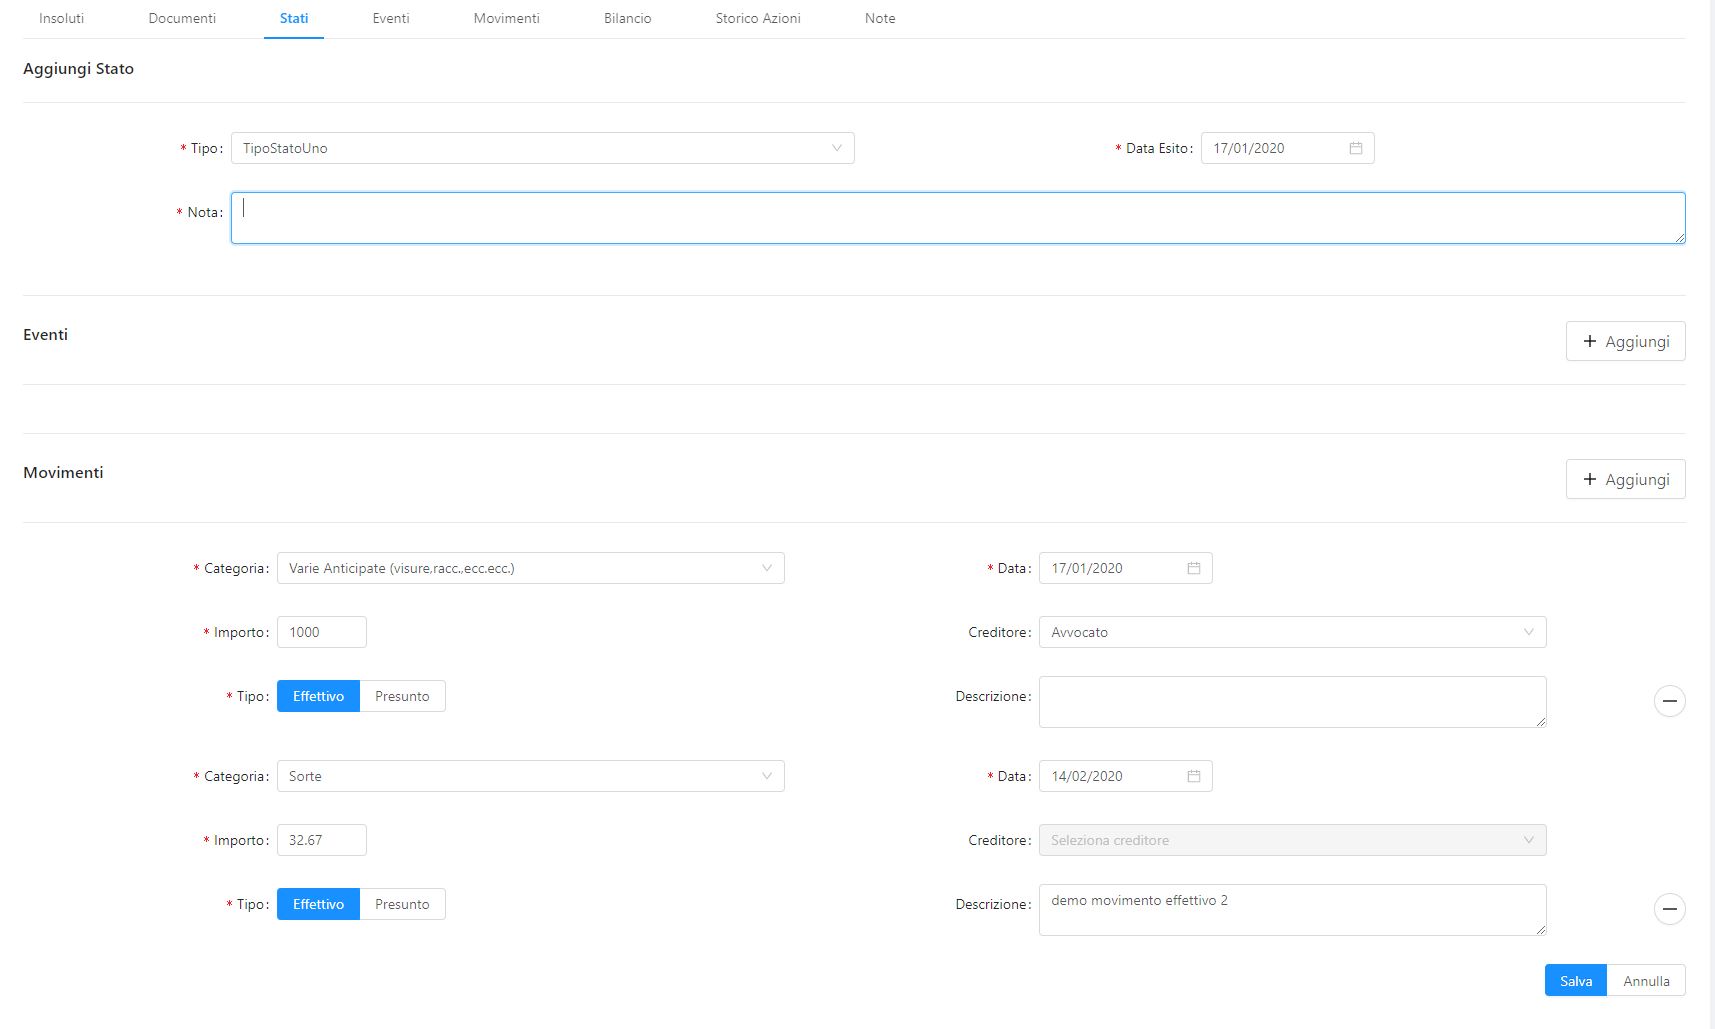Screen dimensions: 1715x1029
Task: Cancel changes with Annulla button
Action: point(1646,981)
